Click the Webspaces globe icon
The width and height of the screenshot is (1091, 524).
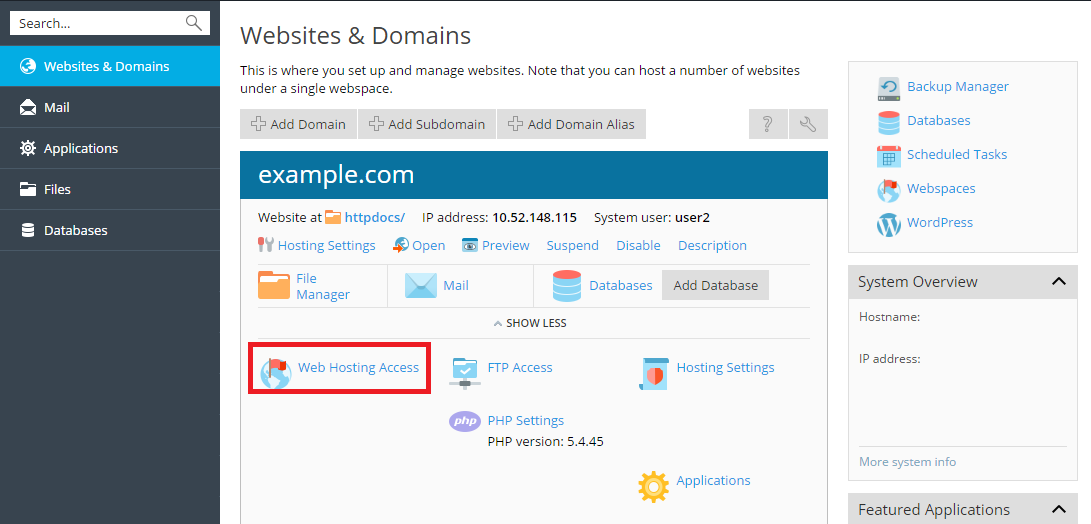click(x=889, y=191)
